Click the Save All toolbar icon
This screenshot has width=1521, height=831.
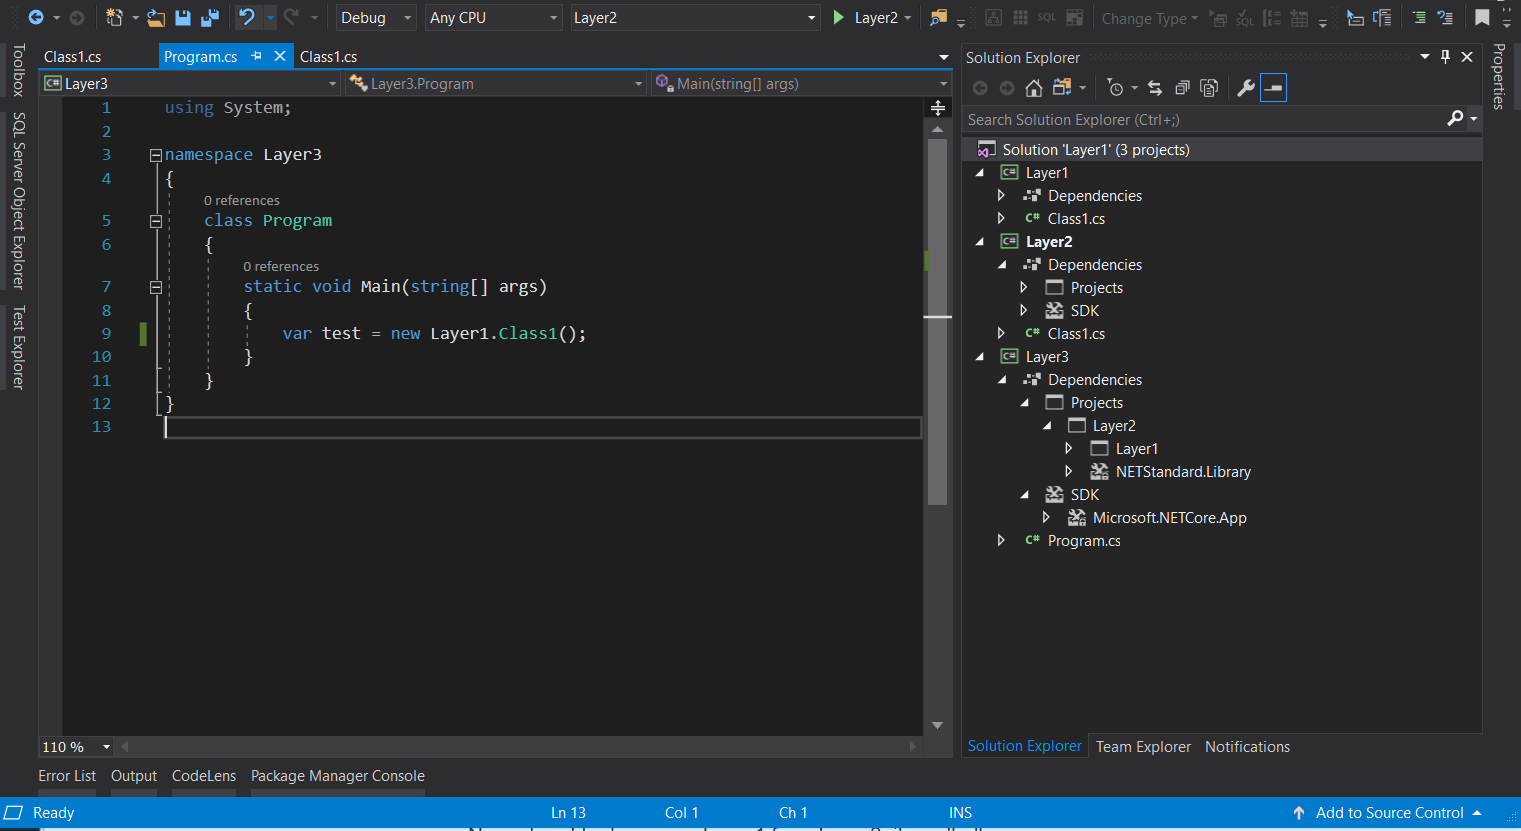(210, 18)
